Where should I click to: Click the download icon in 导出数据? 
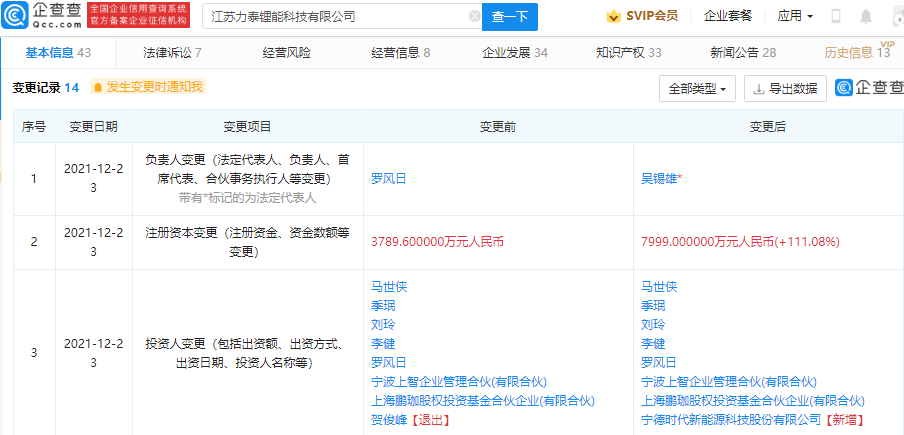759,89
